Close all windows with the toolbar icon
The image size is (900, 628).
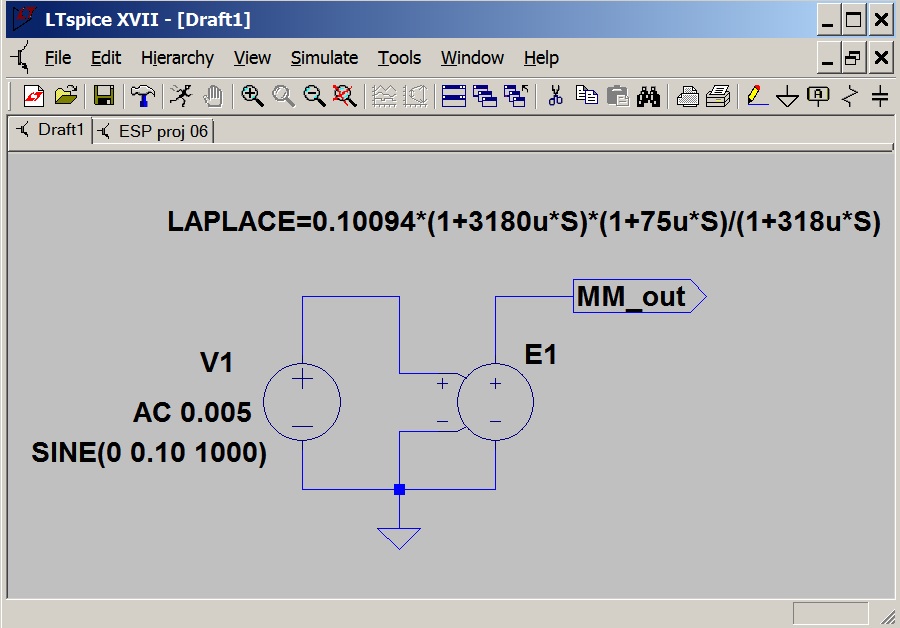coord(516,96)
